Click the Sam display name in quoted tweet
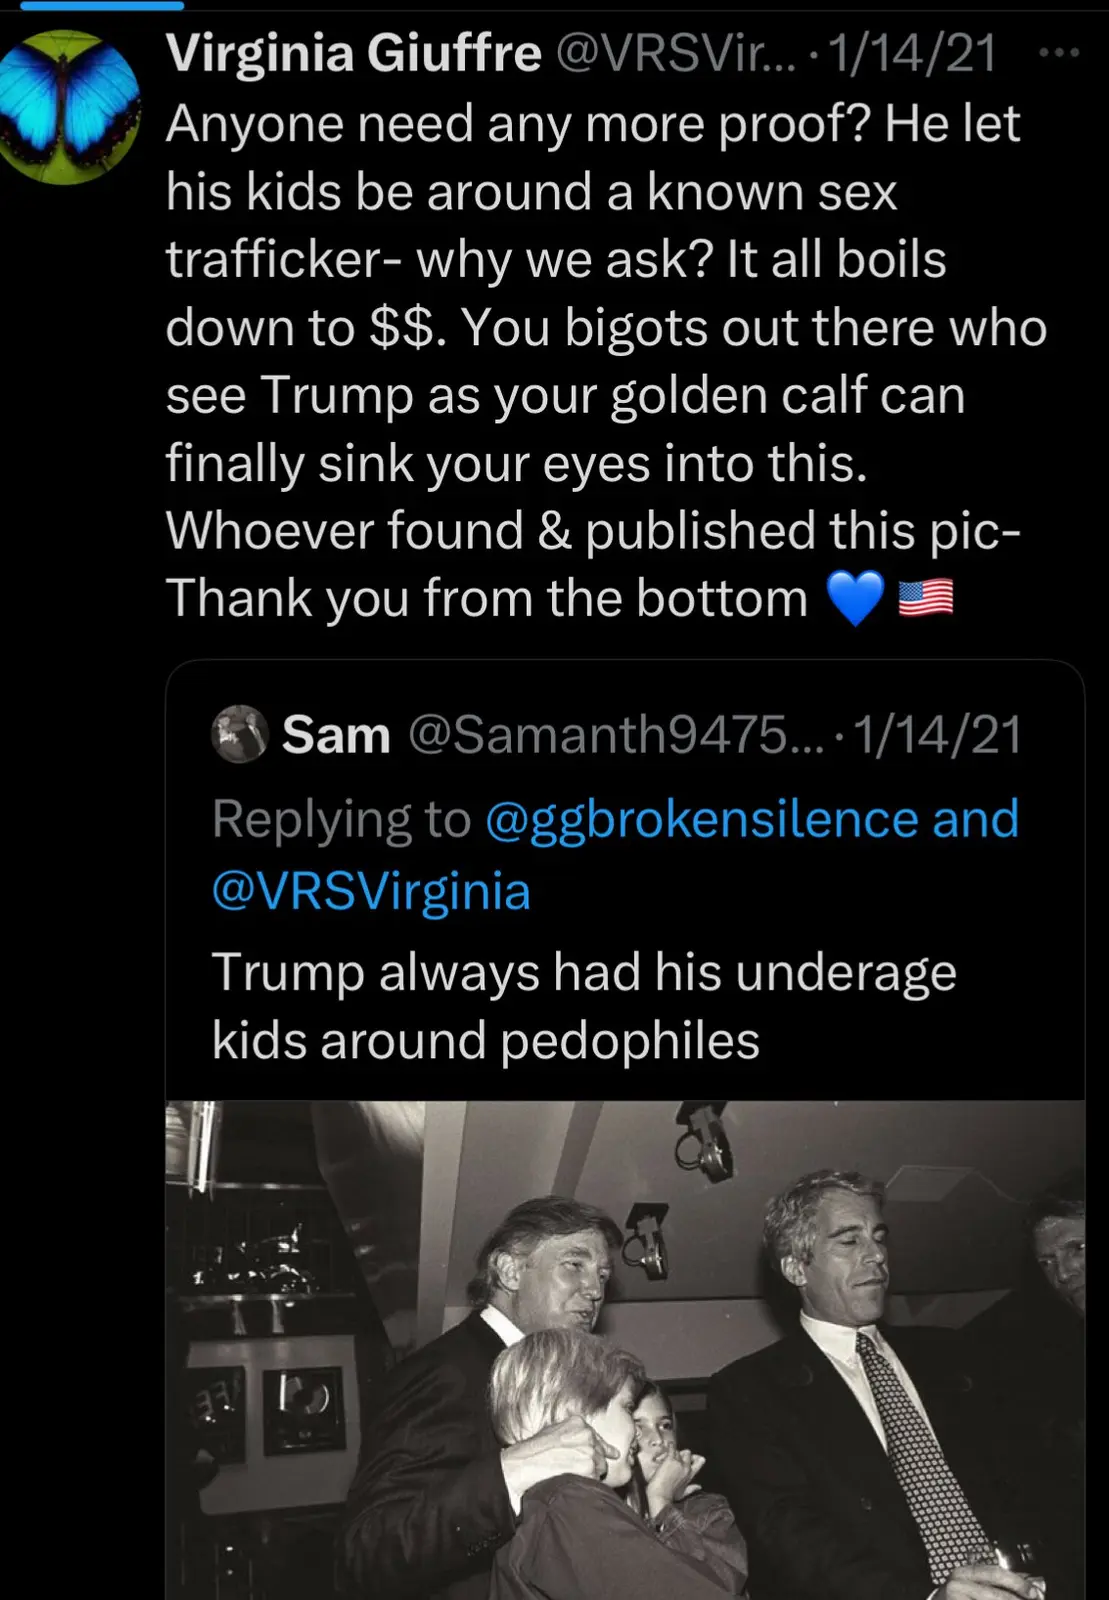The width and height of the screenshot is (1109, 1600). (335, 735)
